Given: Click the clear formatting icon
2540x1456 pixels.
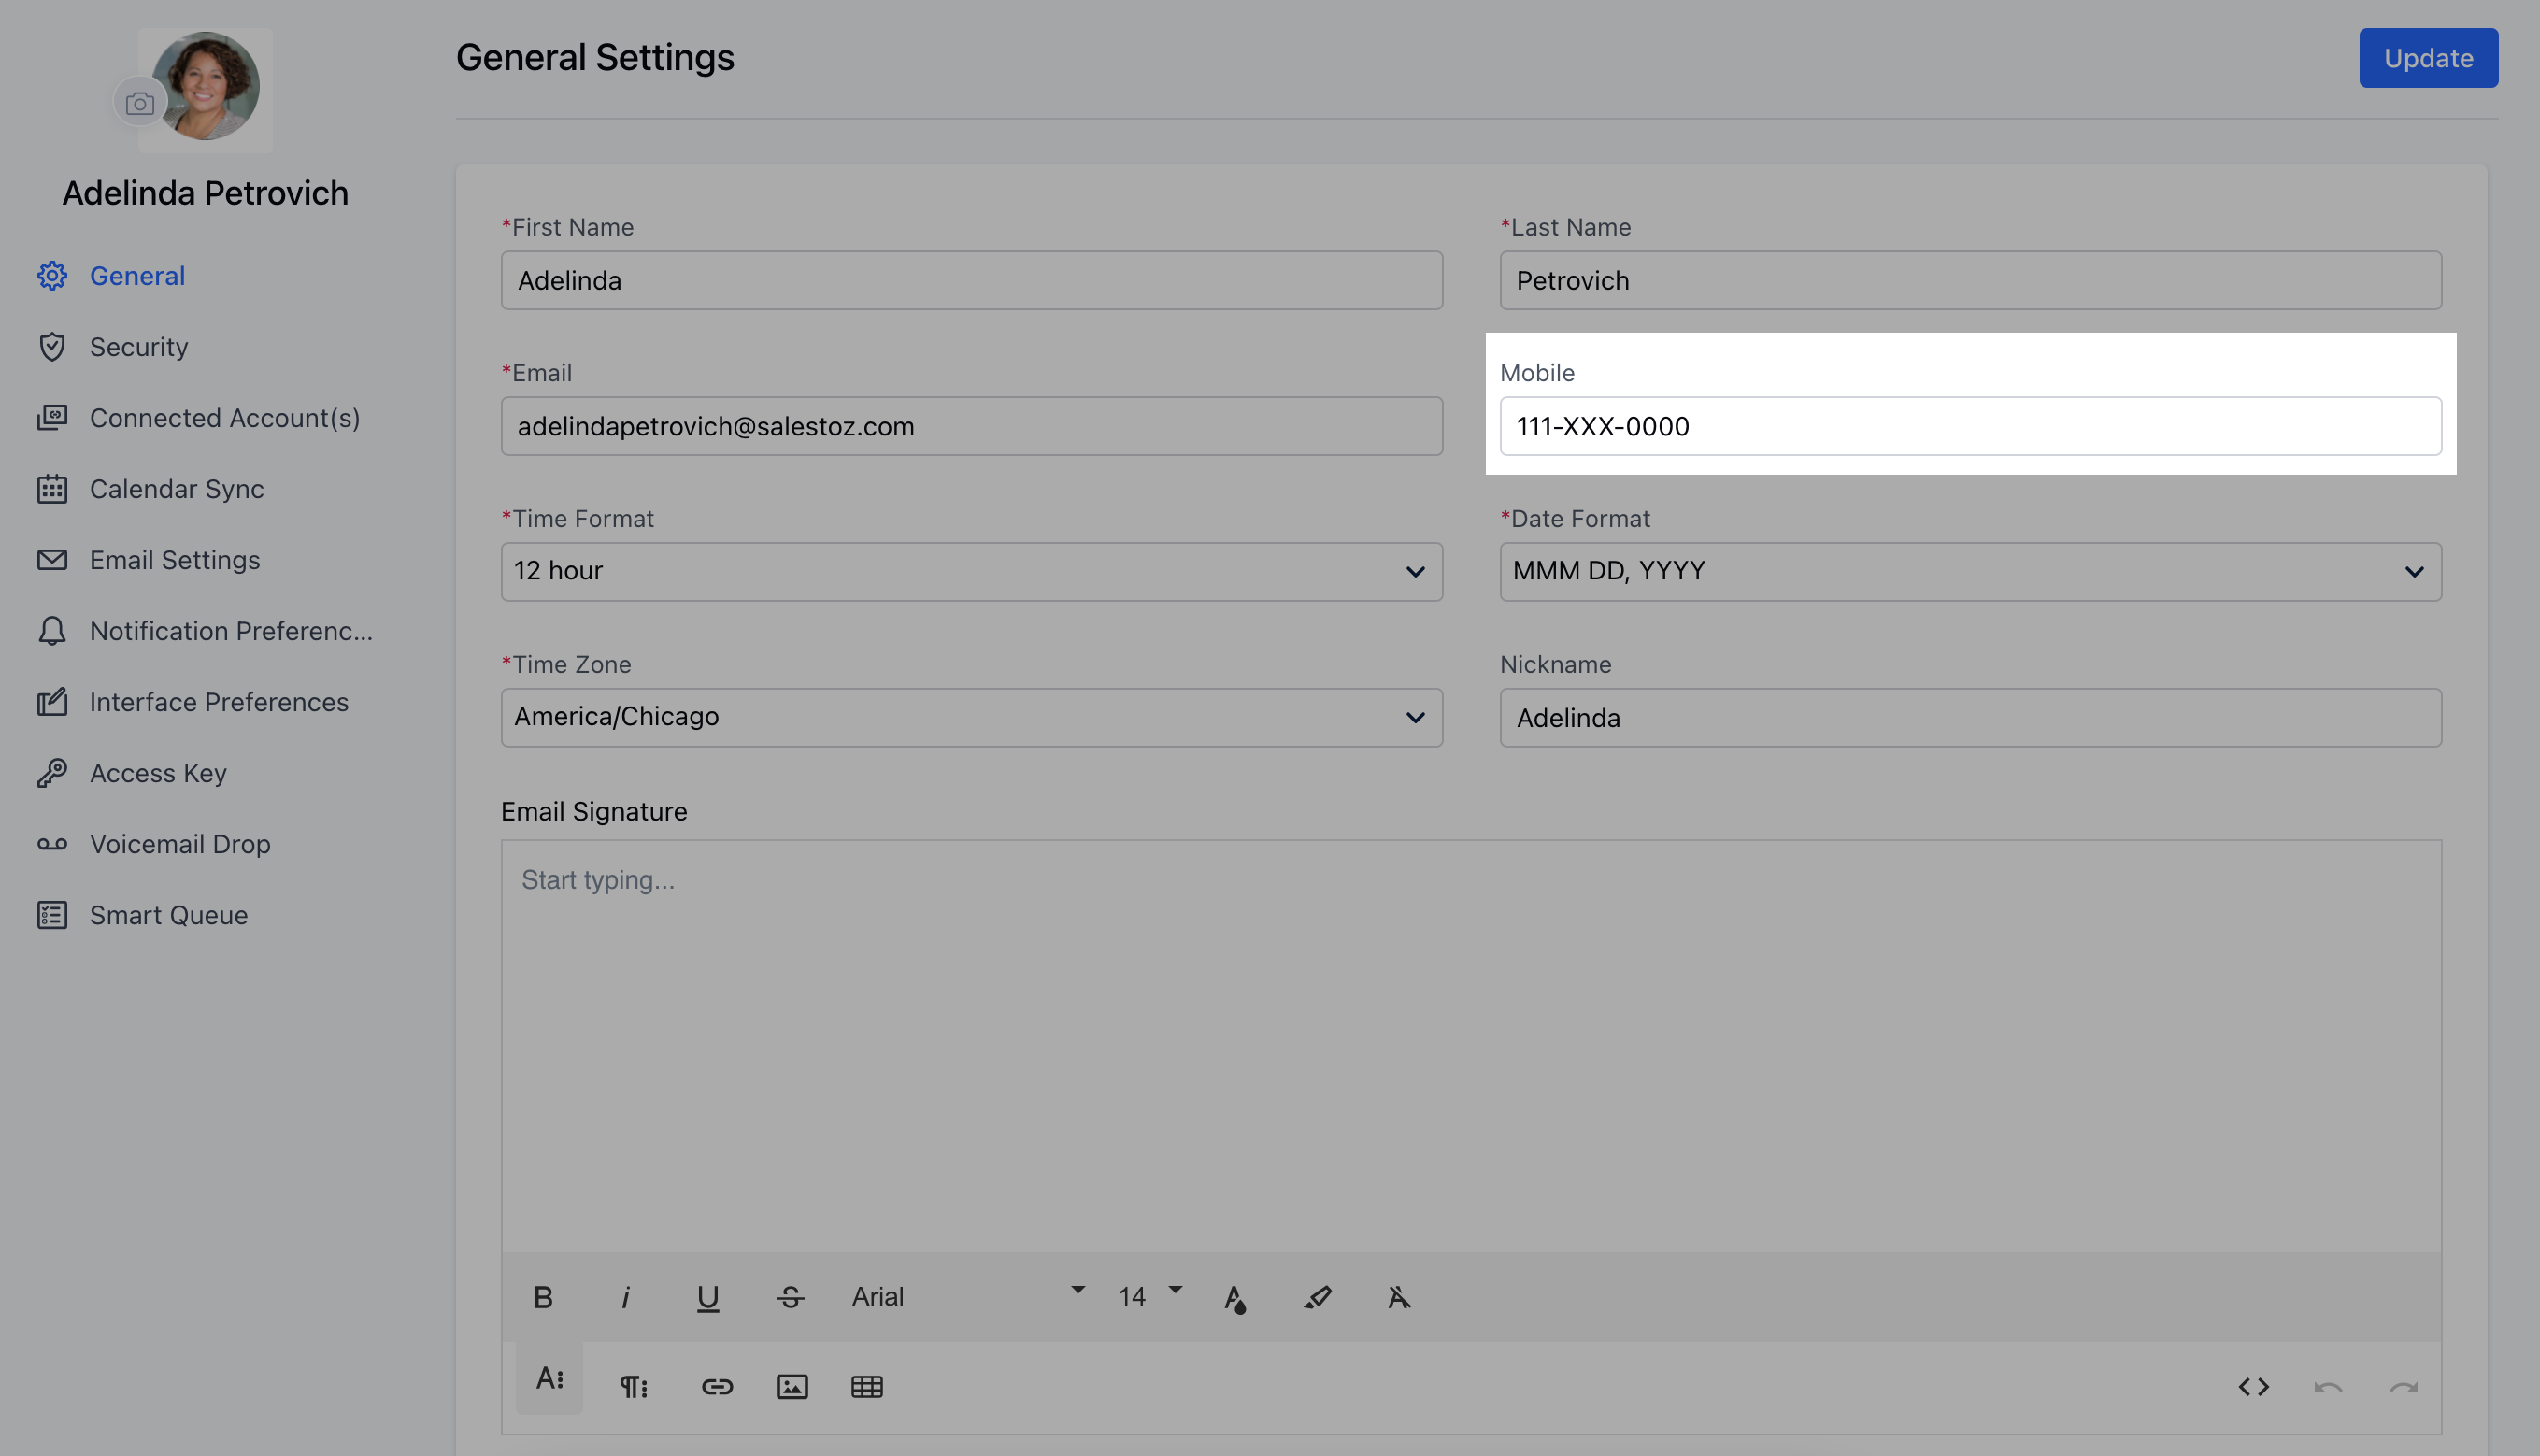Looking at the screenshot, I should coord(1399,1297).
